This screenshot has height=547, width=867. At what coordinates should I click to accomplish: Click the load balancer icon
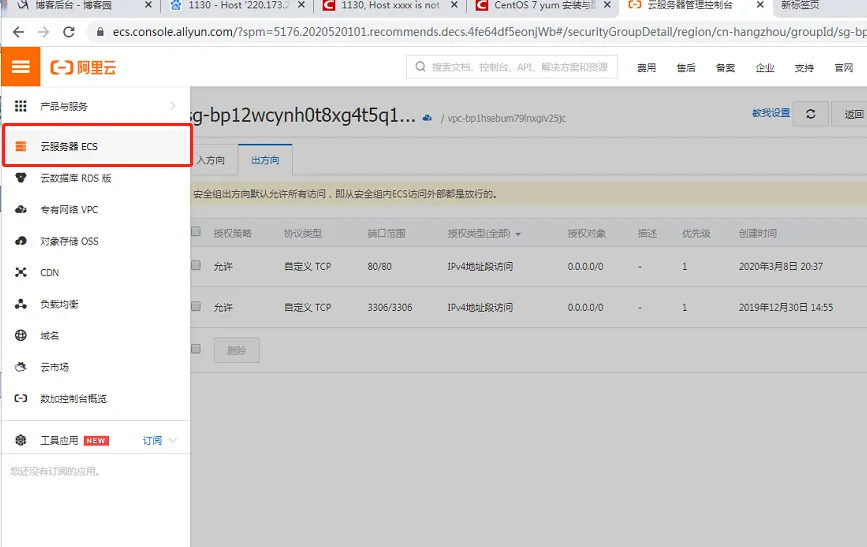click(x=21, y=304)
